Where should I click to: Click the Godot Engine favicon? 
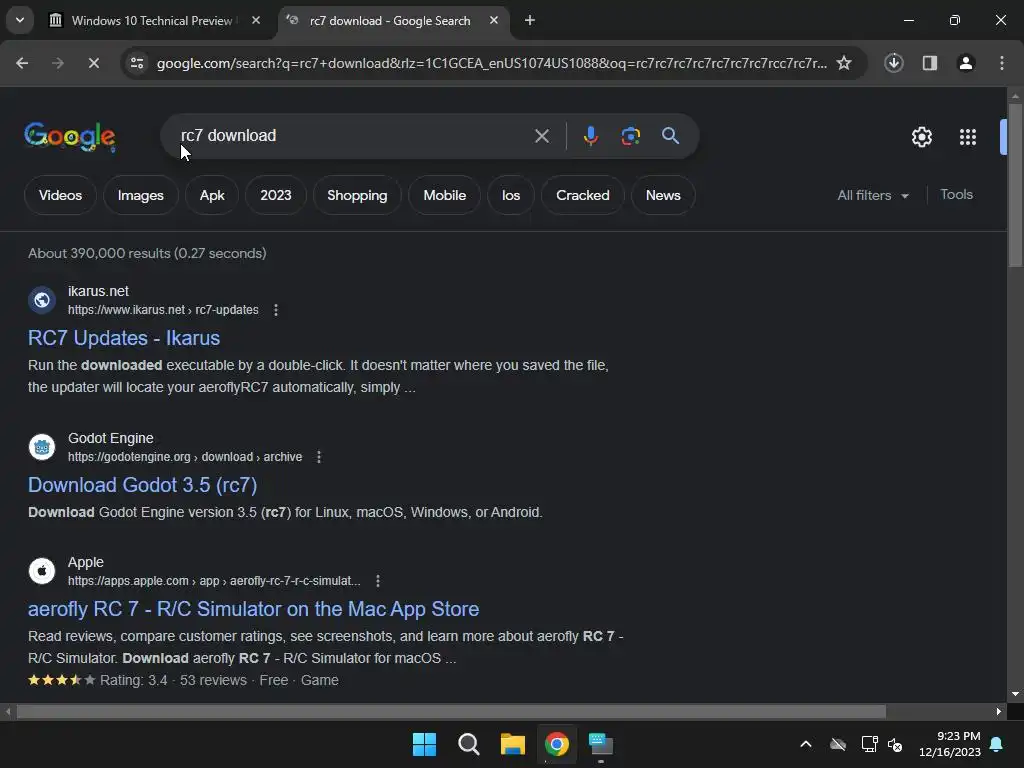(x=42, y=447)
